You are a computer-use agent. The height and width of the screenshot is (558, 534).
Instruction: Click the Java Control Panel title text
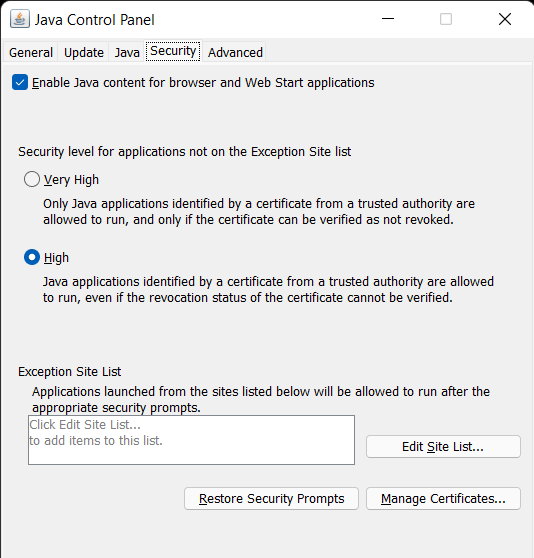(94, 20)
